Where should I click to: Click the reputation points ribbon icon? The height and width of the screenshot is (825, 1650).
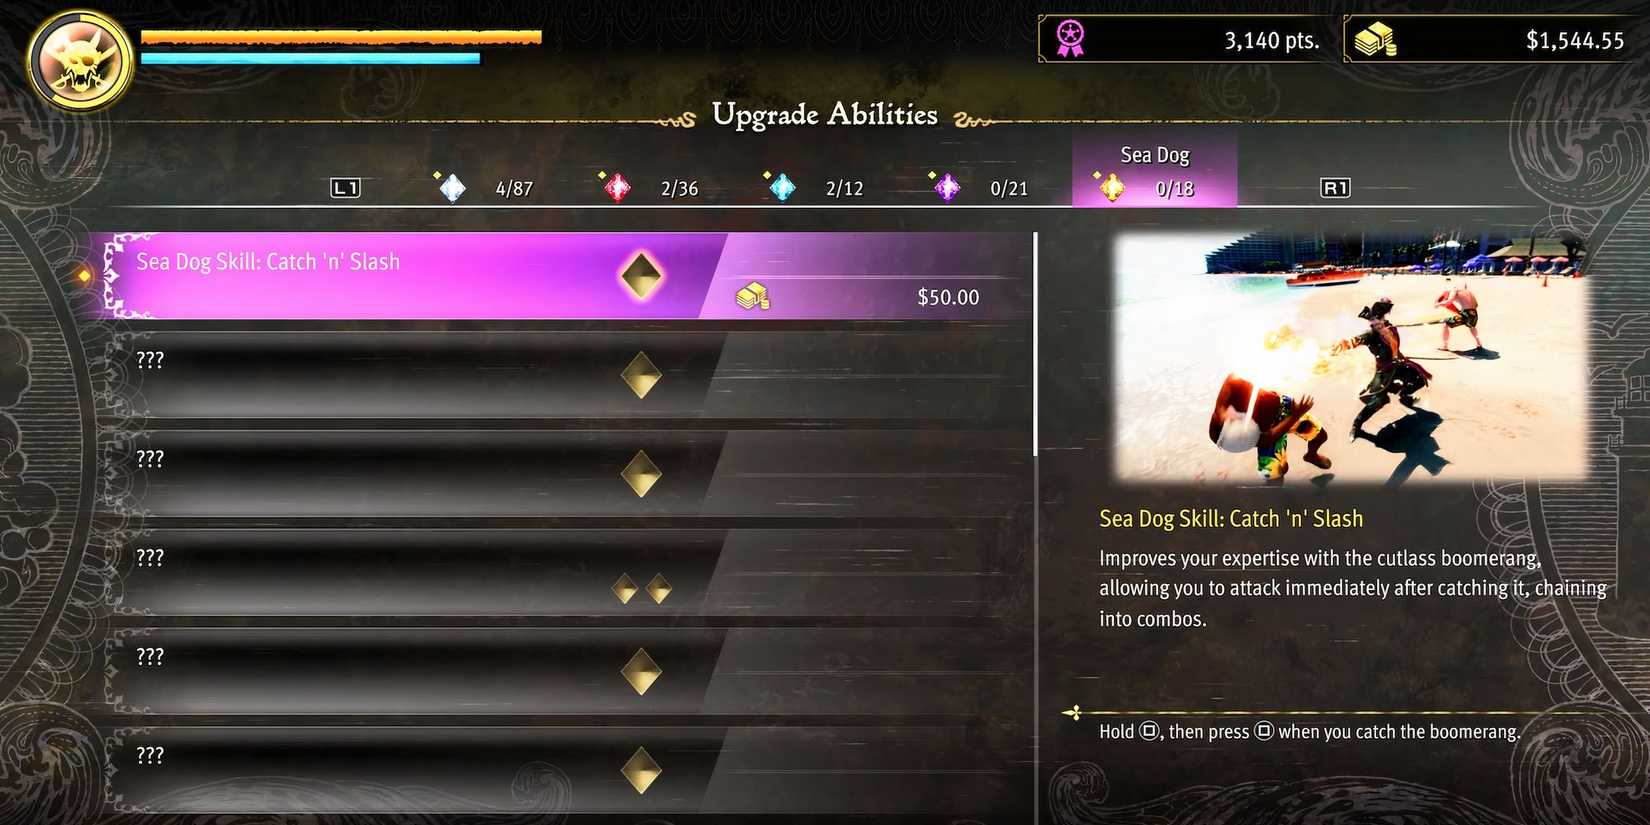pos(1070,39)
